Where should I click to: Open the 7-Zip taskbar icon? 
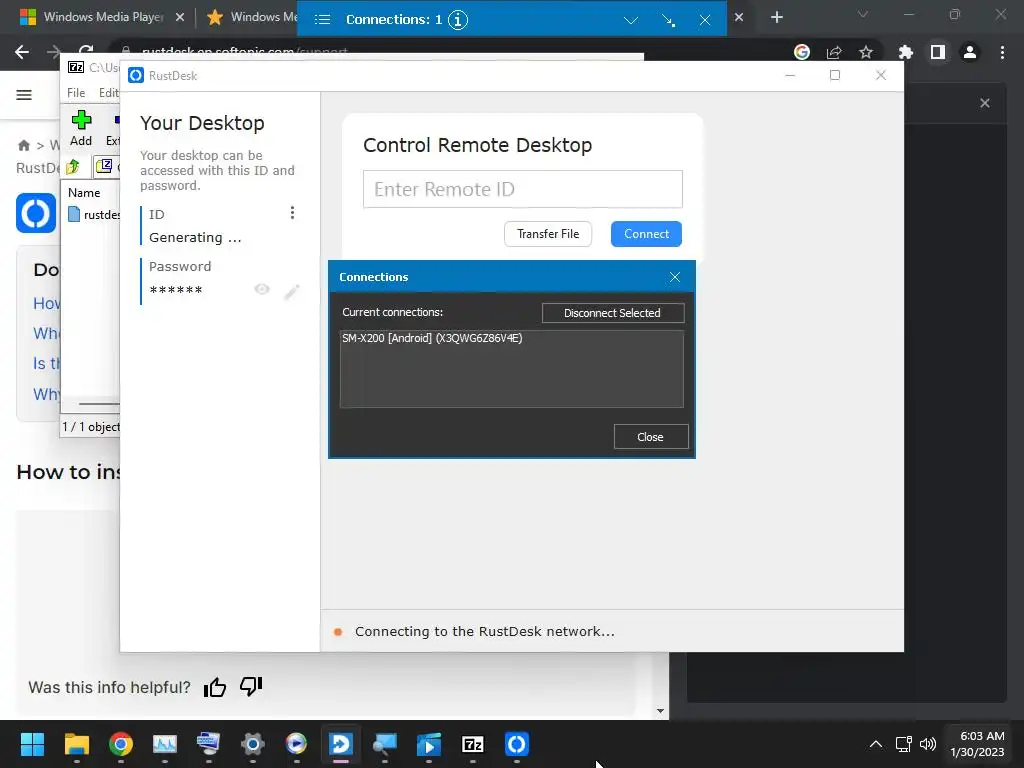pyautogui.click(x=473, y=744)
